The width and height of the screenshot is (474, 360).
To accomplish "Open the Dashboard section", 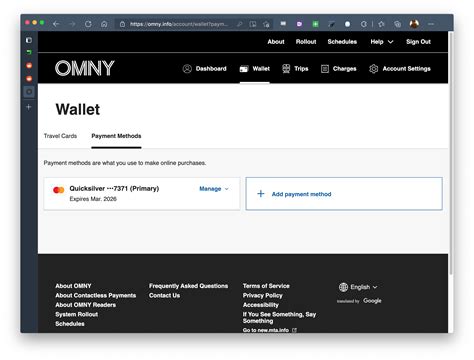I will [205, 69].
